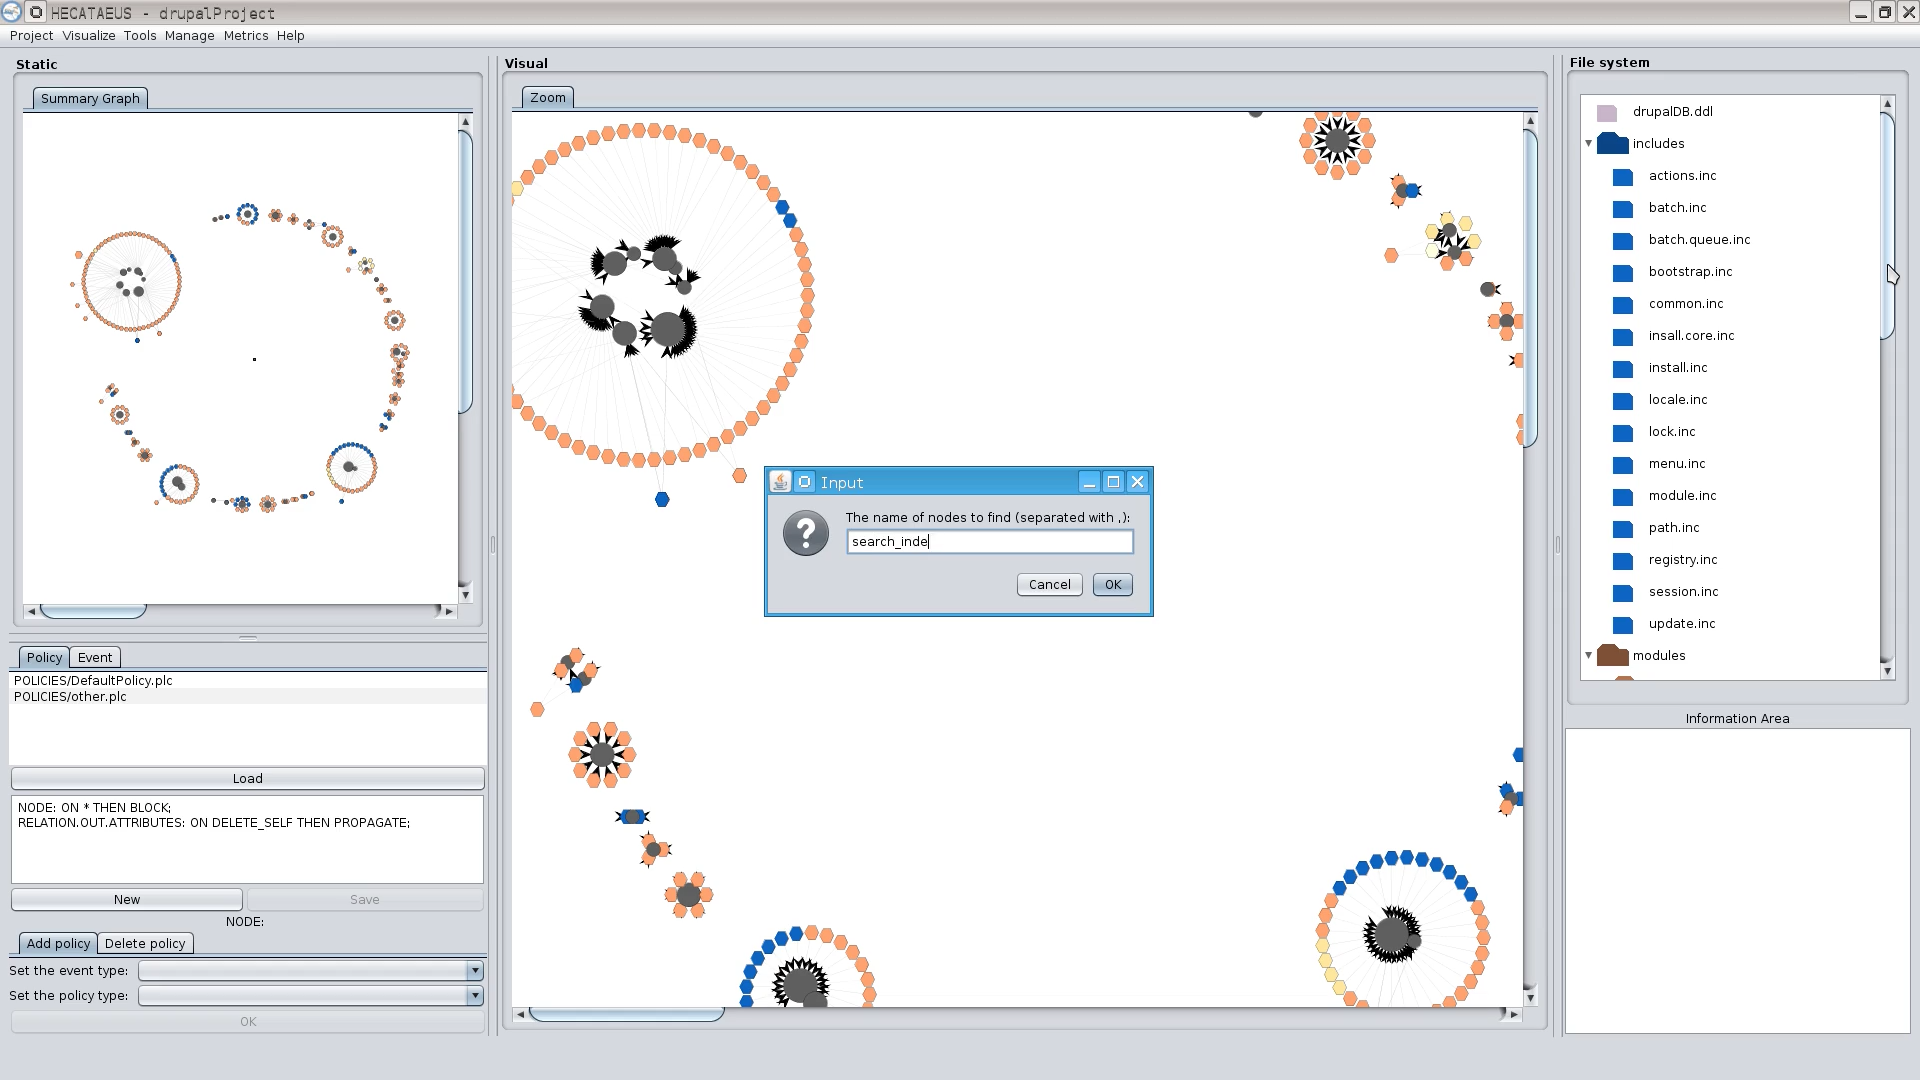This screenshot has height=1080, width=1920.
Task: Click the node name input field
Action: 990,541
